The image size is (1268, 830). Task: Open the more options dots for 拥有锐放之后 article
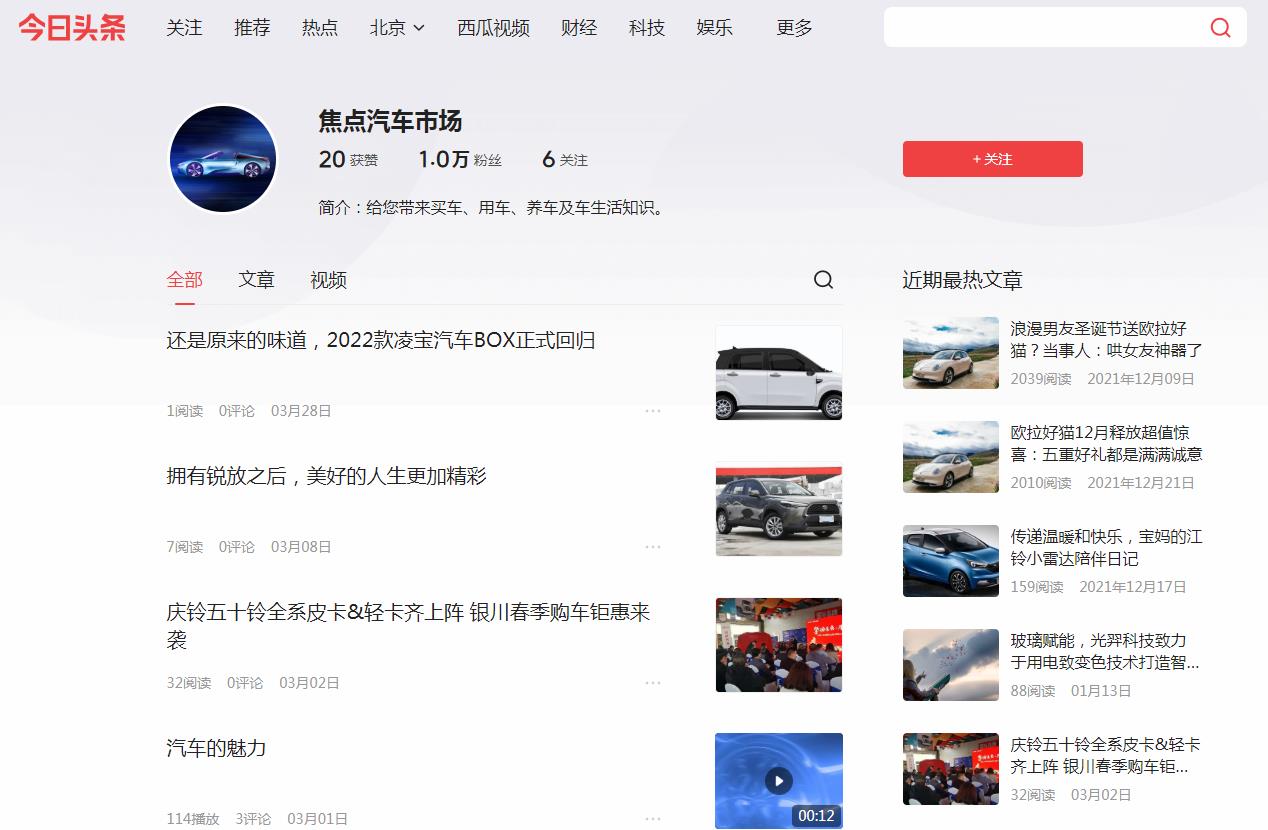coord(653,547)
